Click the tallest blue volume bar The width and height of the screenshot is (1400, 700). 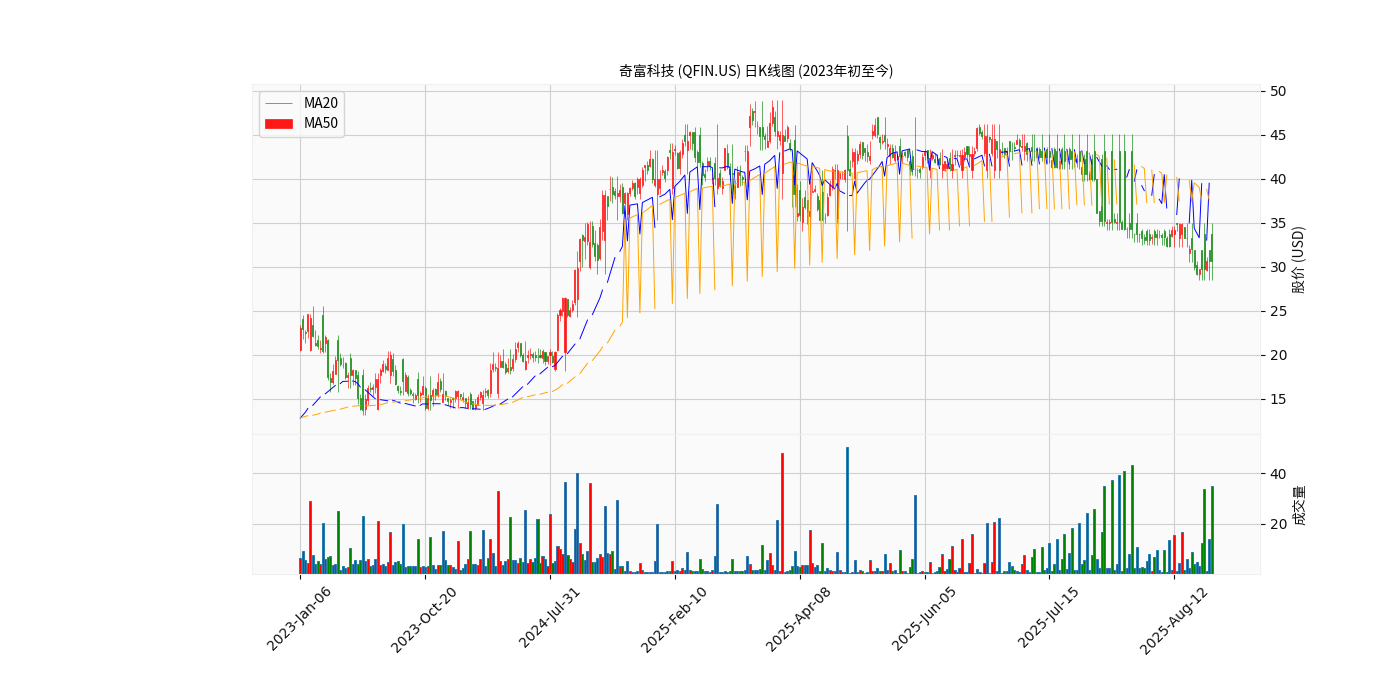[847, 510]
